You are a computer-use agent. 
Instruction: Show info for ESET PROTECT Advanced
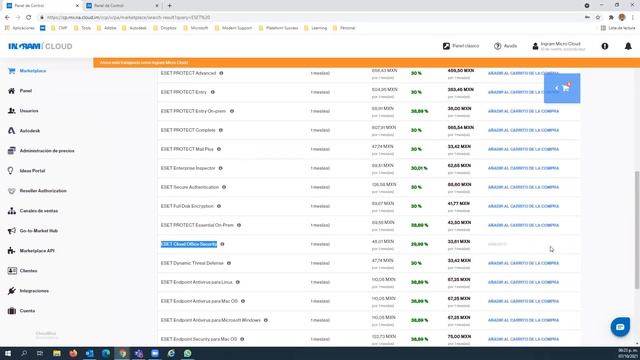coord(221,73)
